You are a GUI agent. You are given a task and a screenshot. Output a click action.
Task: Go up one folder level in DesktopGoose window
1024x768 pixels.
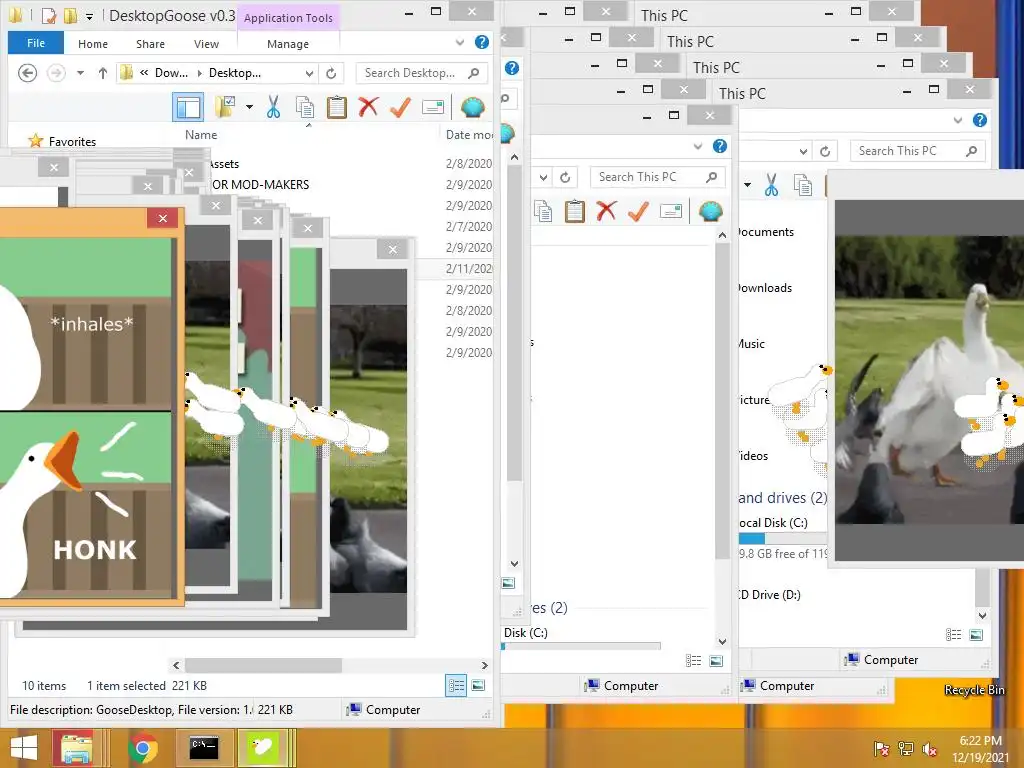pos(103,72)
